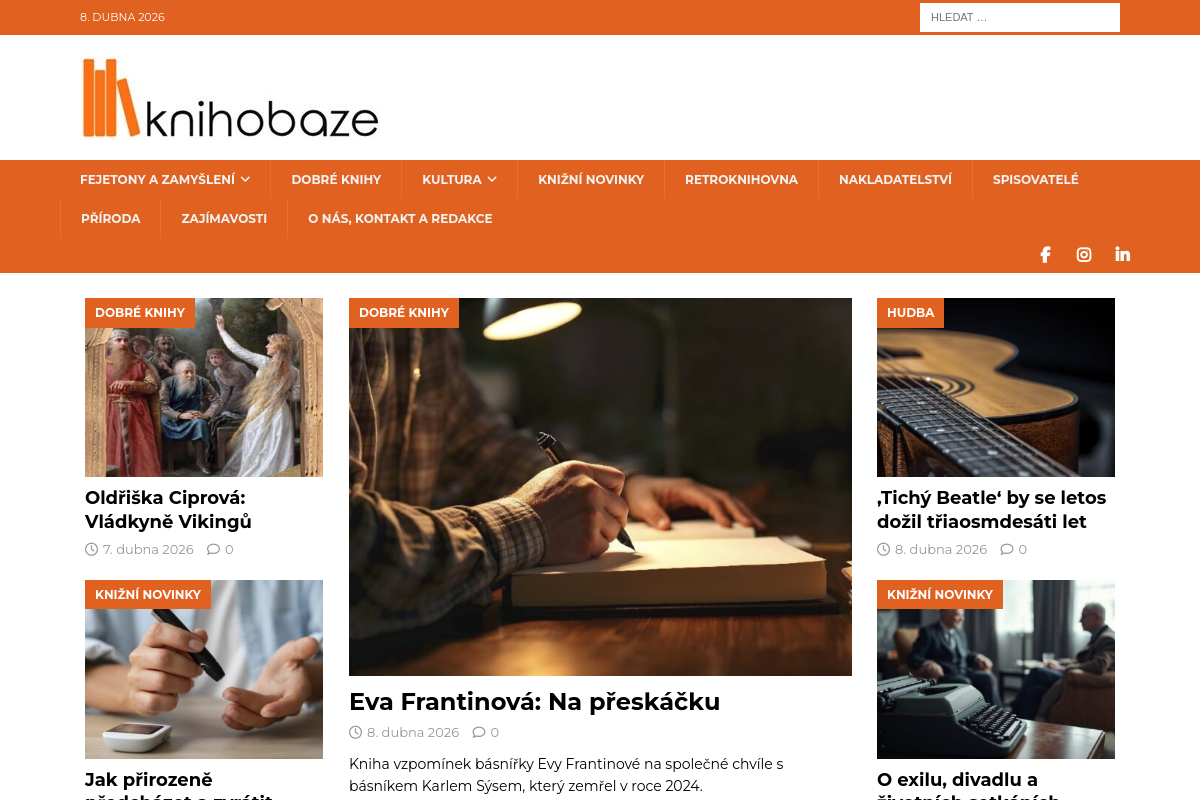Go to the Retroknihovna menu item

click(741, 180)
